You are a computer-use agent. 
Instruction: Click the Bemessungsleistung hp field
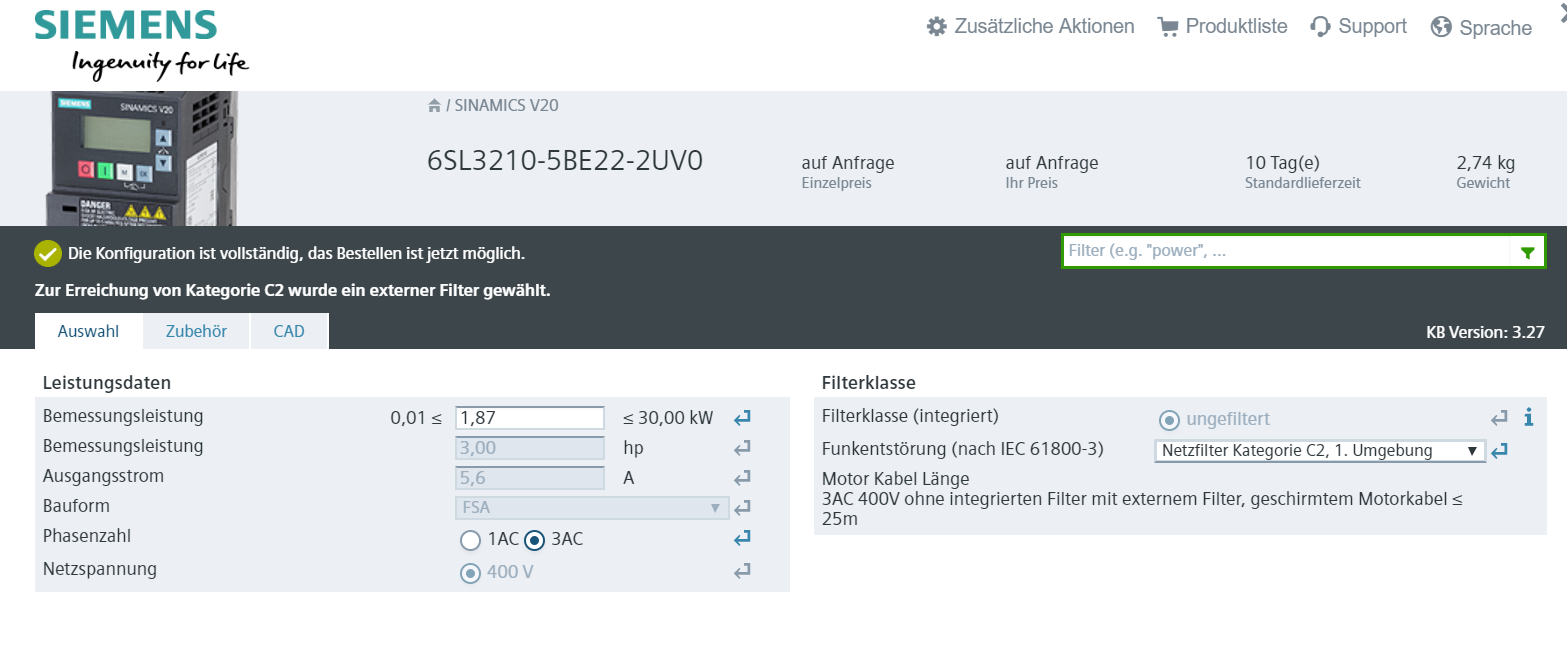530,448
